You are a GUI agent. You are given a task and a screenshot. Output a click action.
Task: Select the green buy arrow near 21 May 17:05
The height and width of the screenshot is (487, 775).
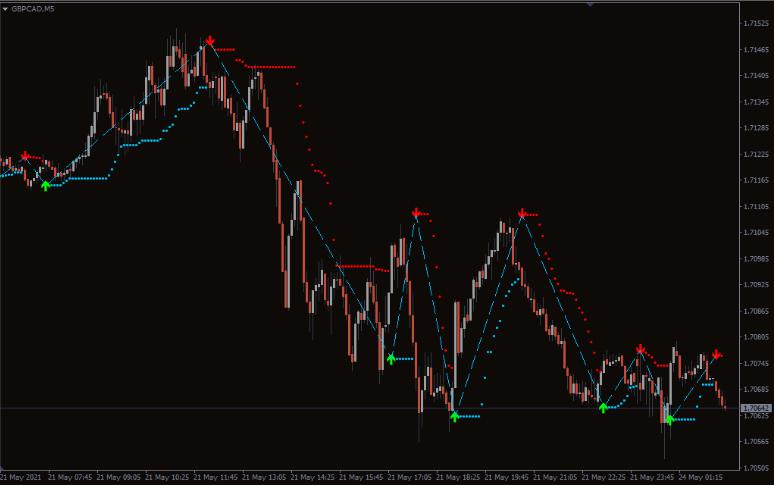click(x=391, y=358)
